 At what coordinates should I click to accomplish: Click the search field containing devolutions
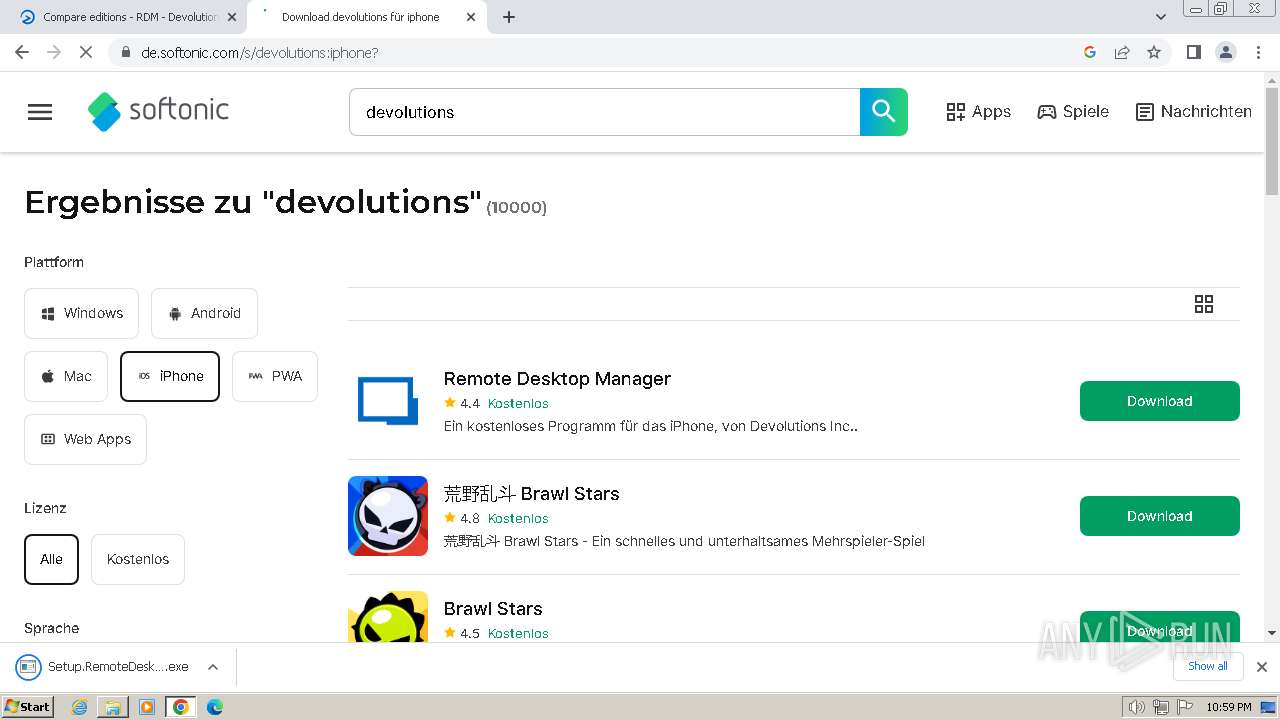(604, 112)
